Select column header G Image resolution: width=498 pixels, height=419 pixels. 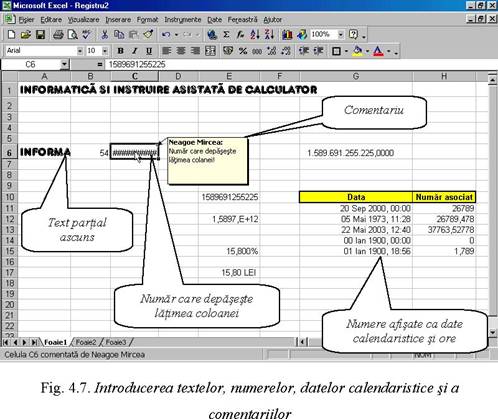coord(356,76)
